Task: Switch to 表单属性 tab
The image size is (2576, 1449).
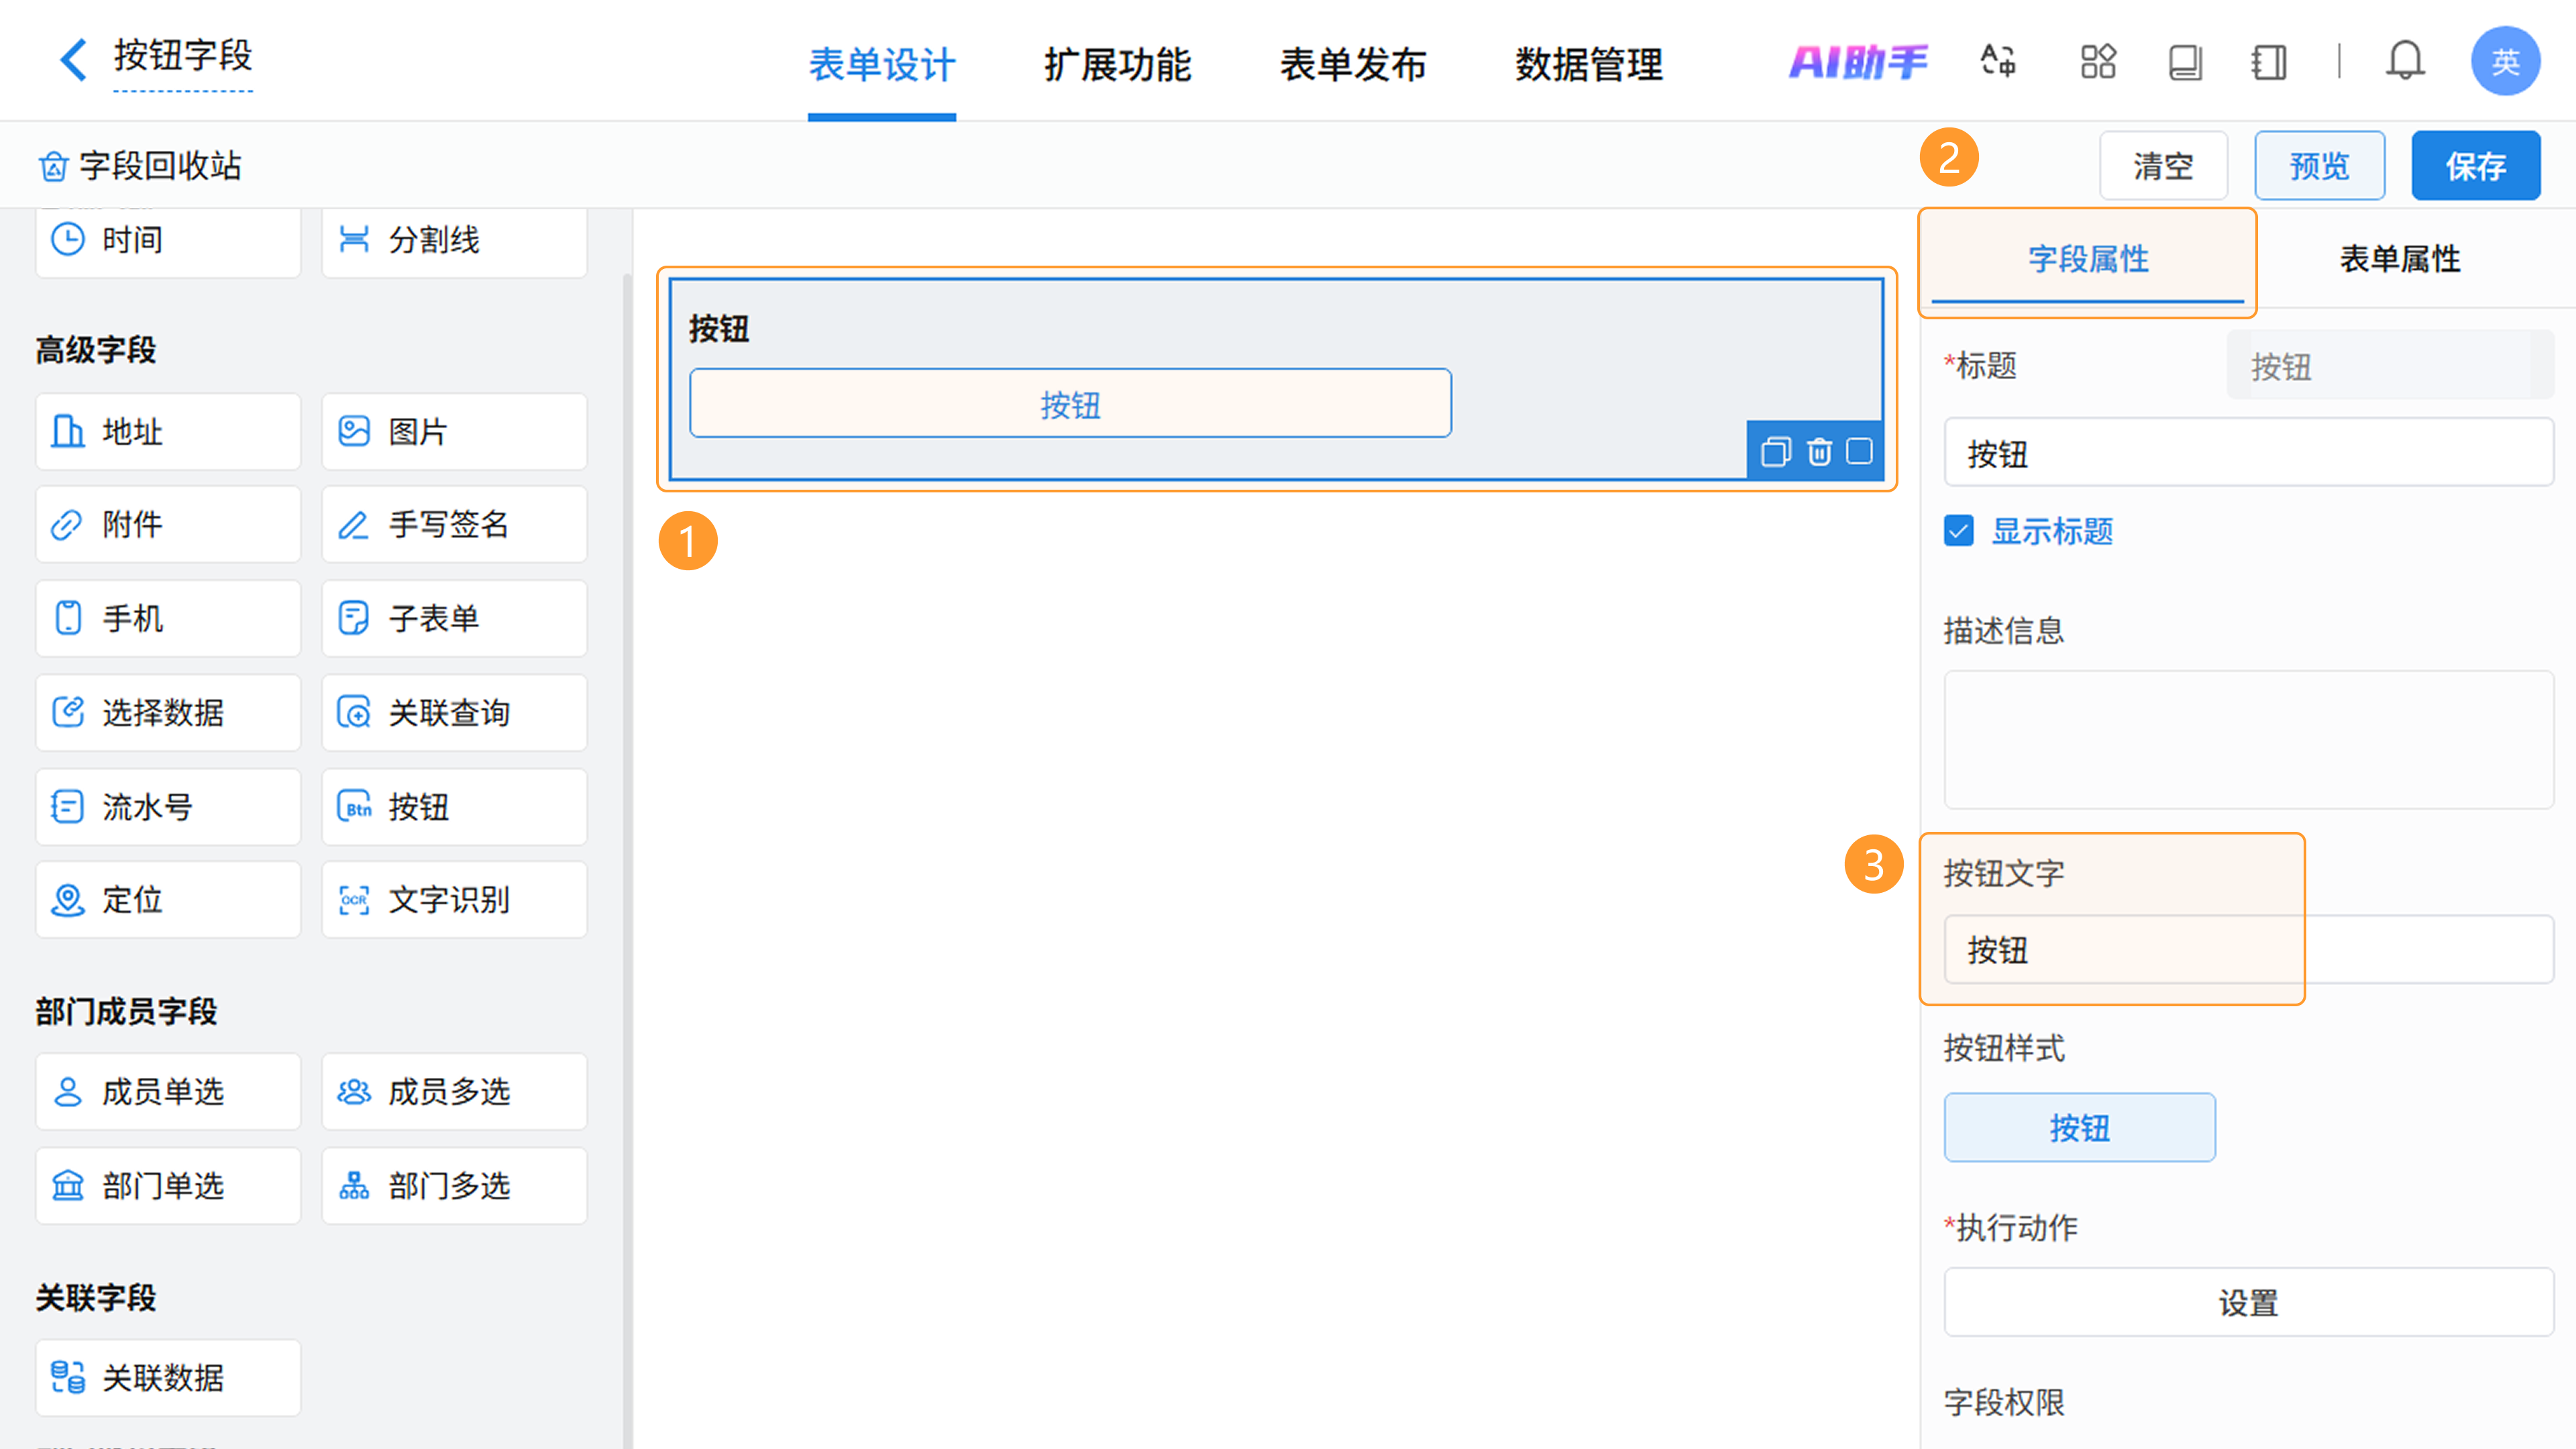Action: pyautogui.click(x=2399, y=259)
